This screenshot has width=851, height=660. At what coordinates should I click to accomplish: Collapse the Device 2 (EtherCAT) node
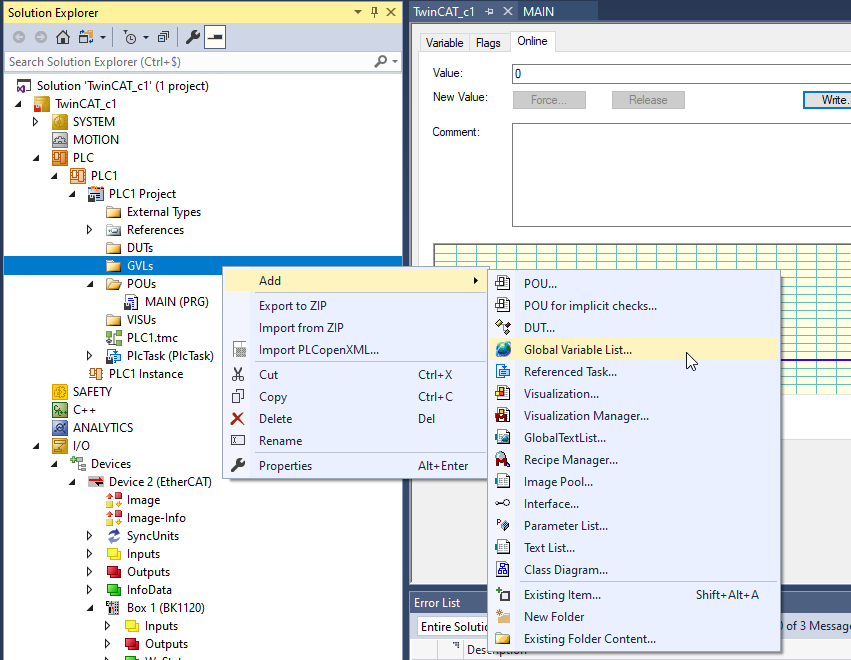70,481
